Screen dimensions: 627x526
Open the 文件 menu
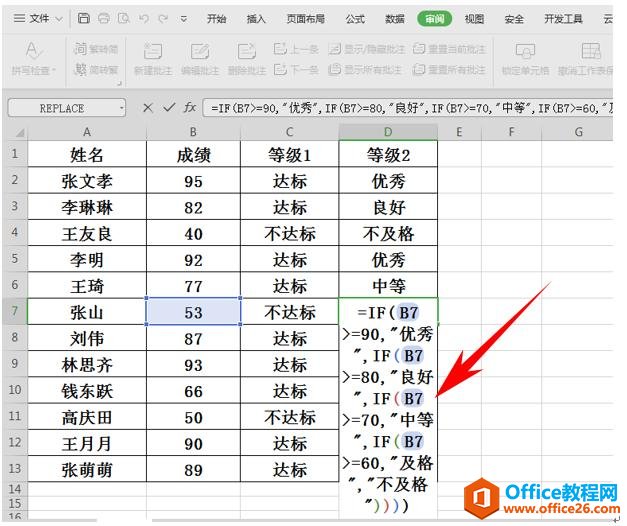[39, 18]
